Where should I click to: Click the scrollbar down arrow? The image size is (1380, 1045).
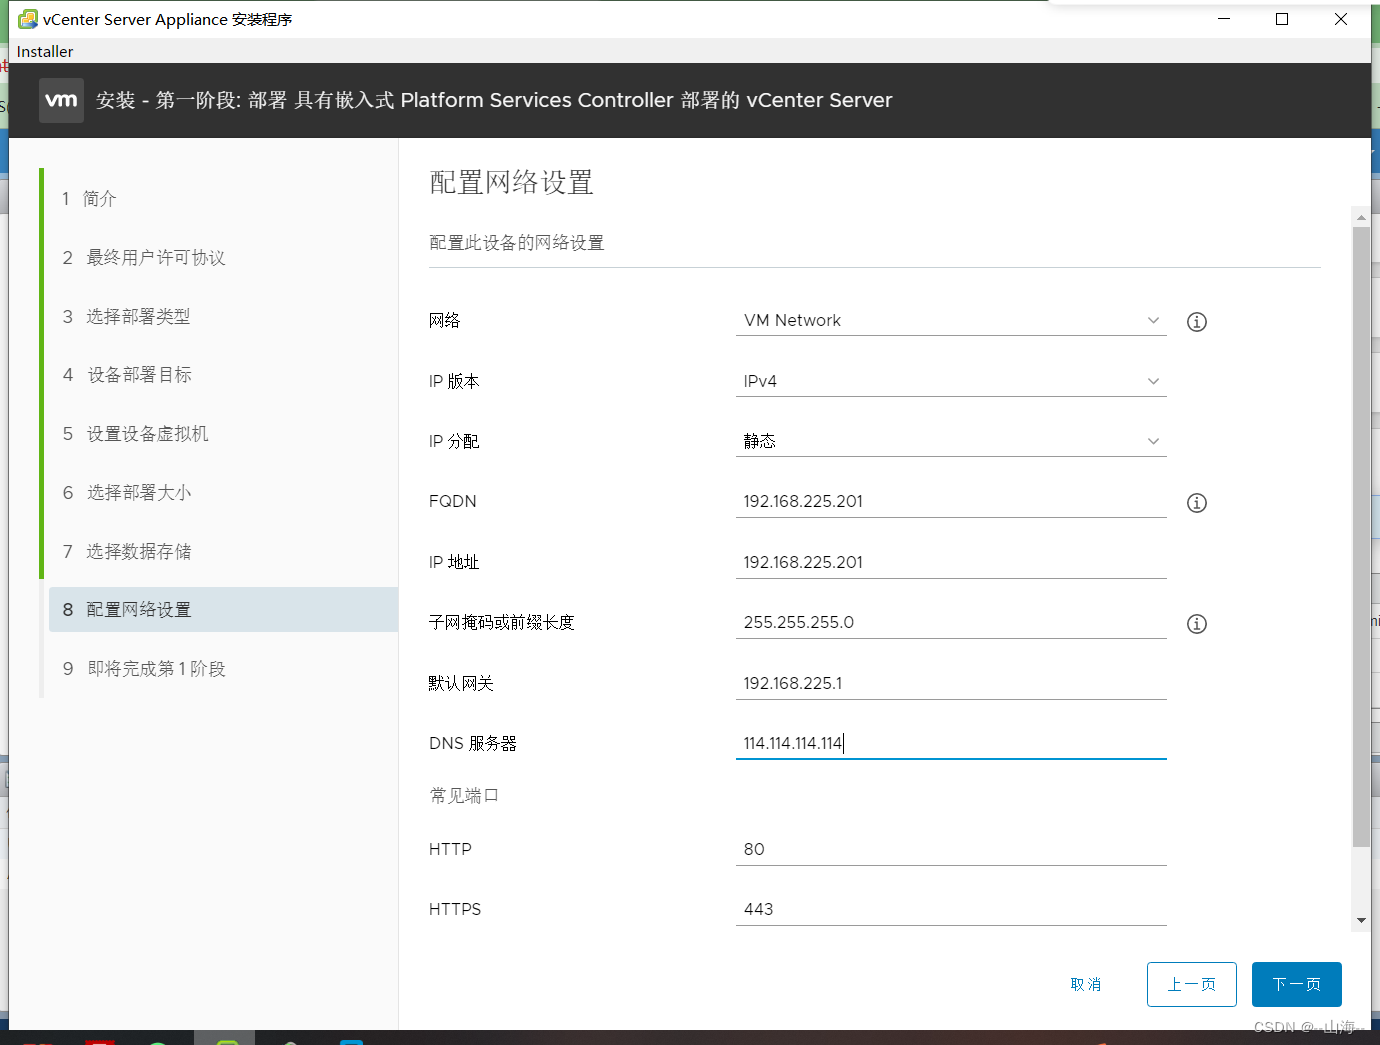point(1361,920)
